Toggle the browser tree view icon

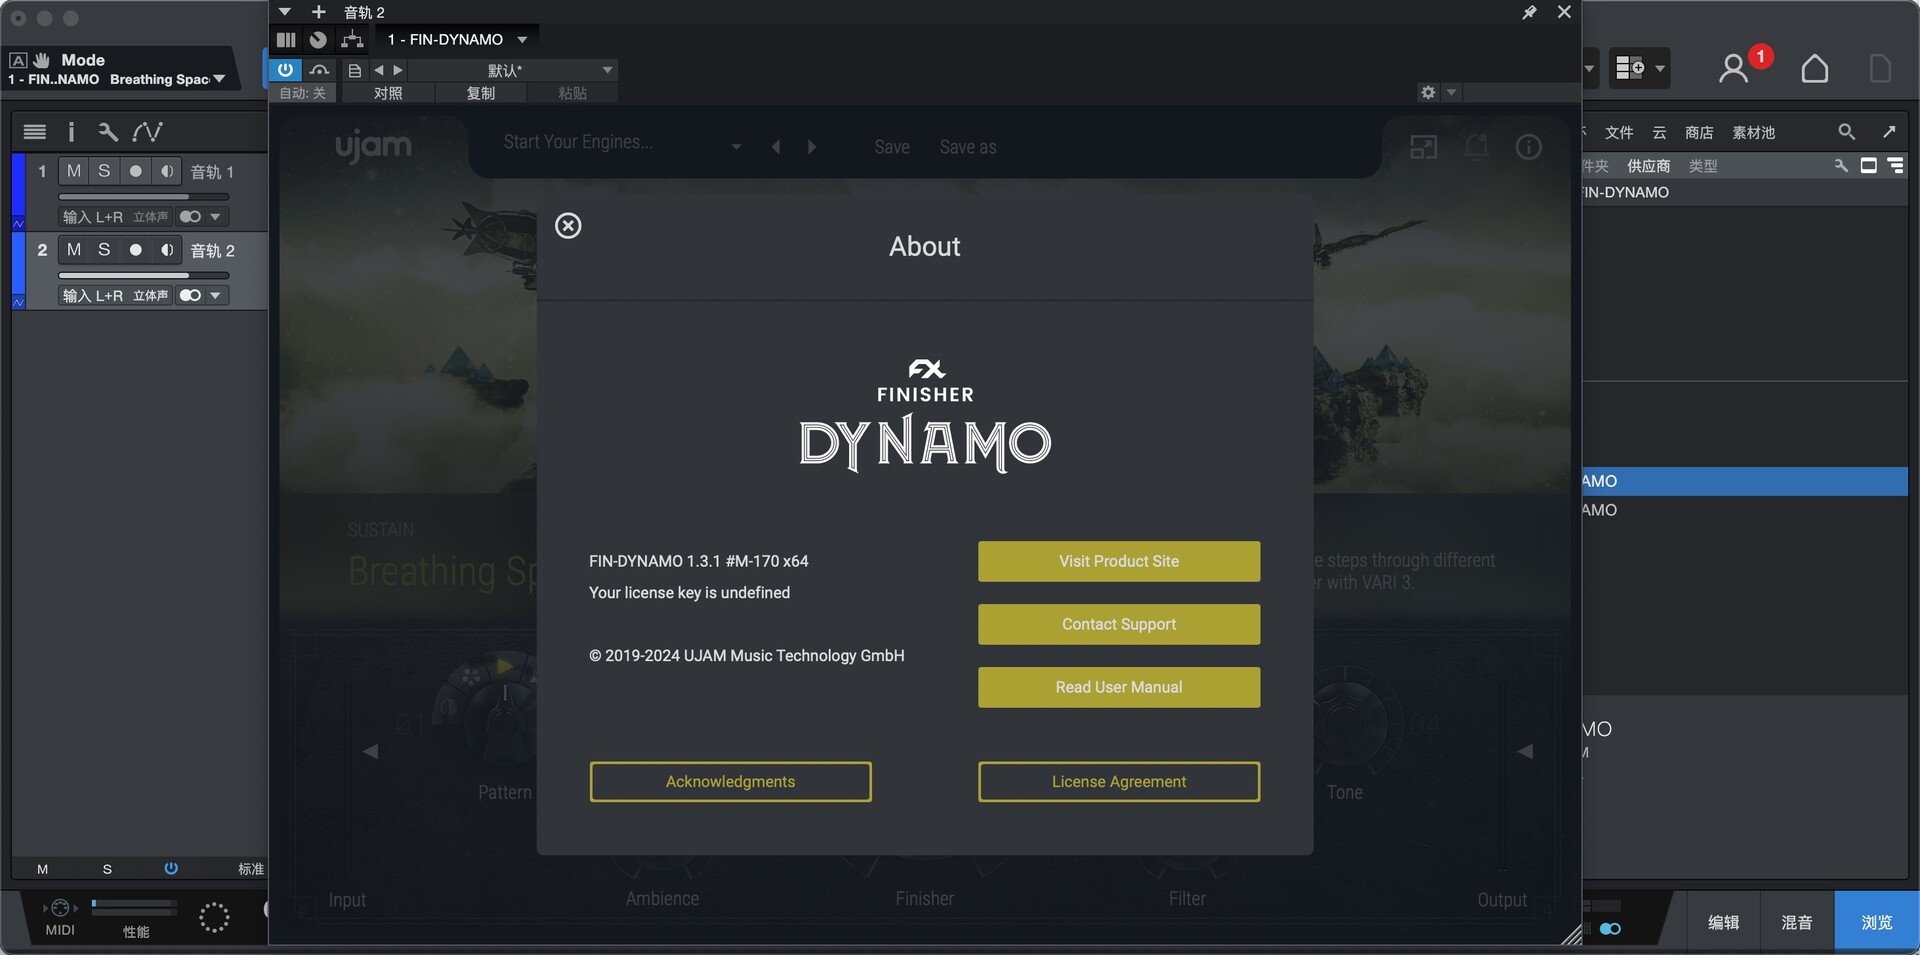click(1895, 165)
